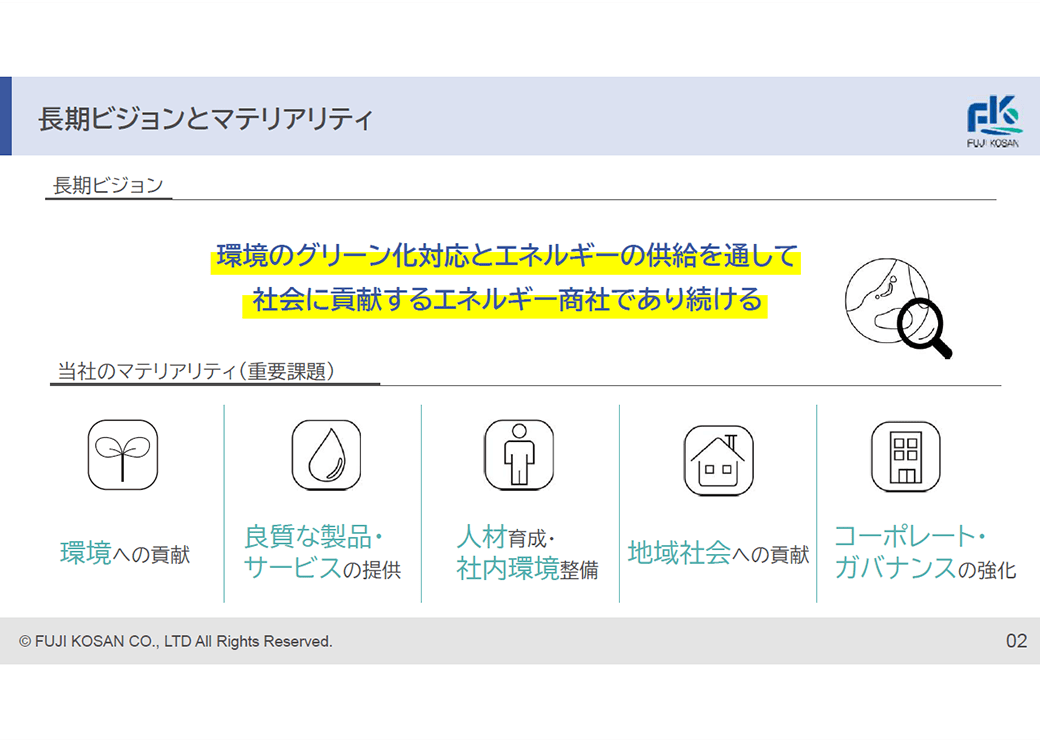Select the 地域社会への貢献 label

tap(718, 554)
